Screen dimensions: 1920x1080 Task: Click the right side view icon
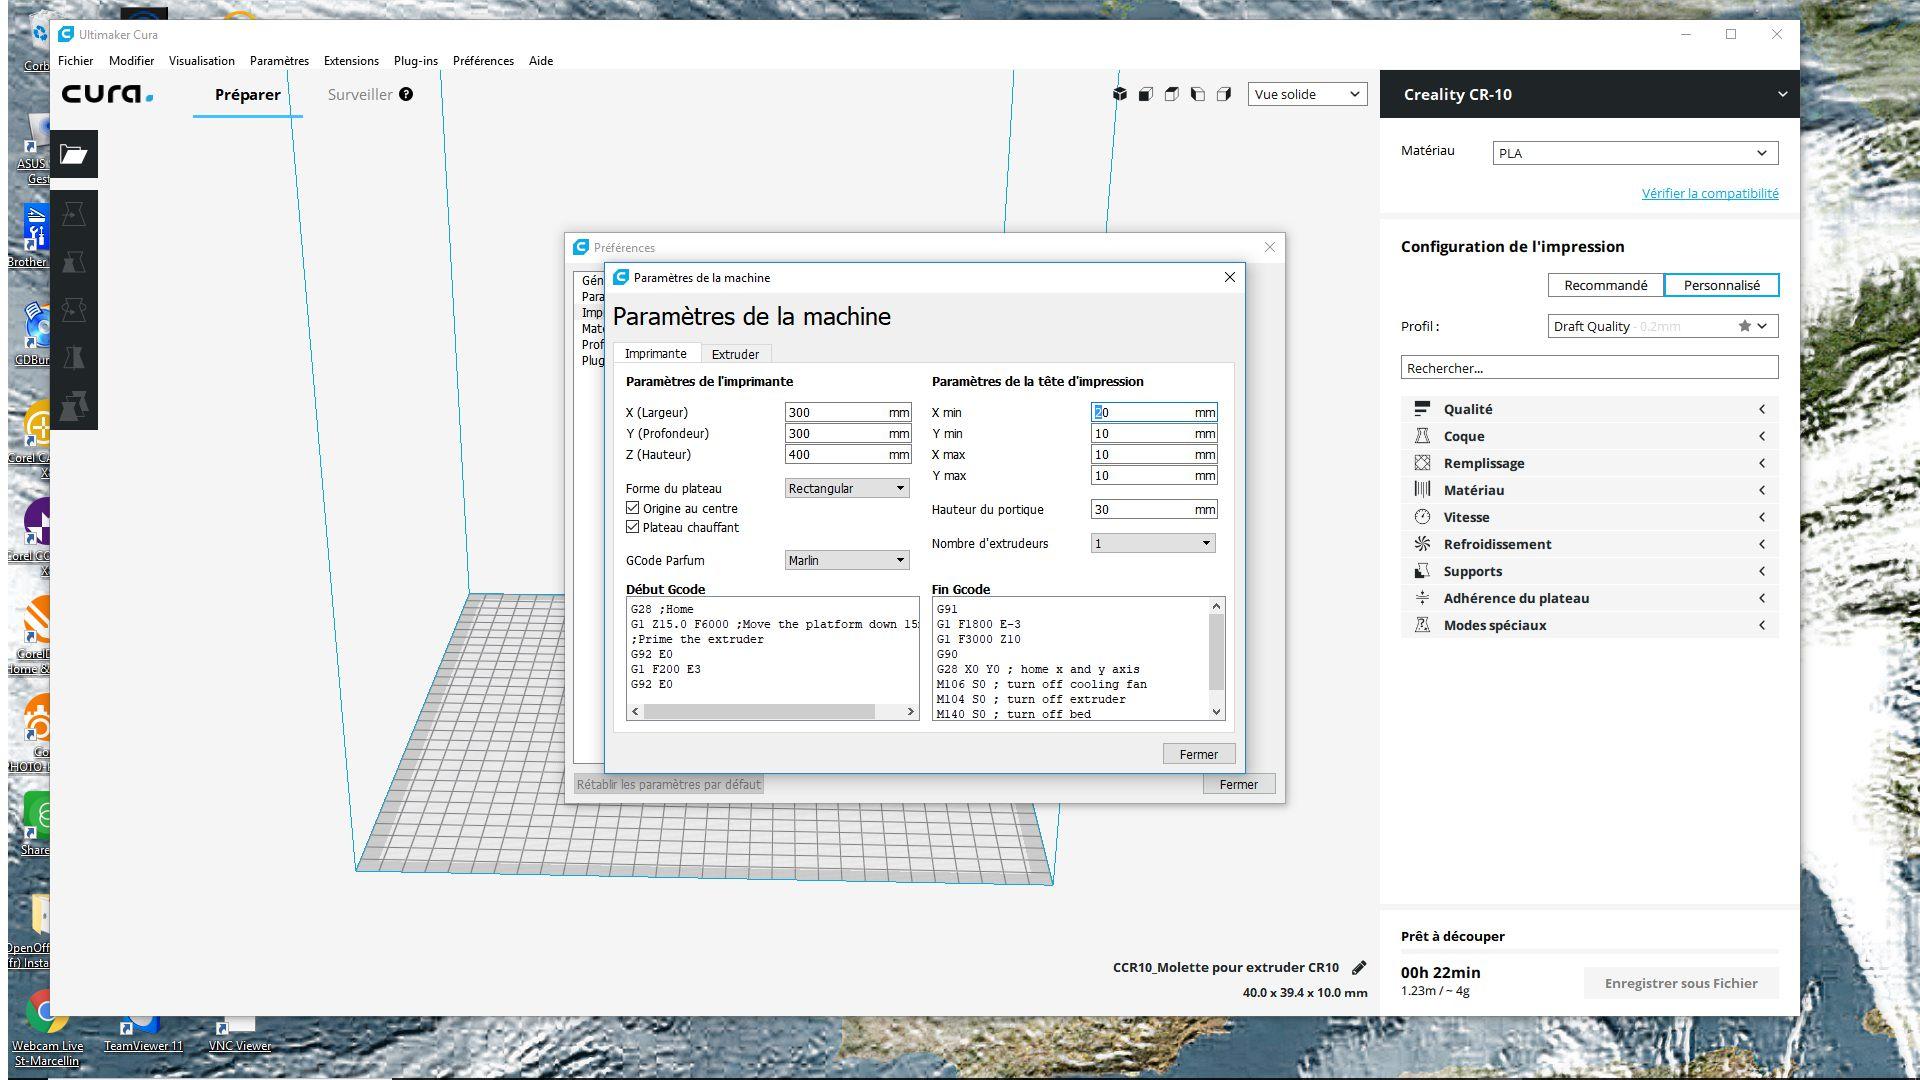tap(1224, 94)
